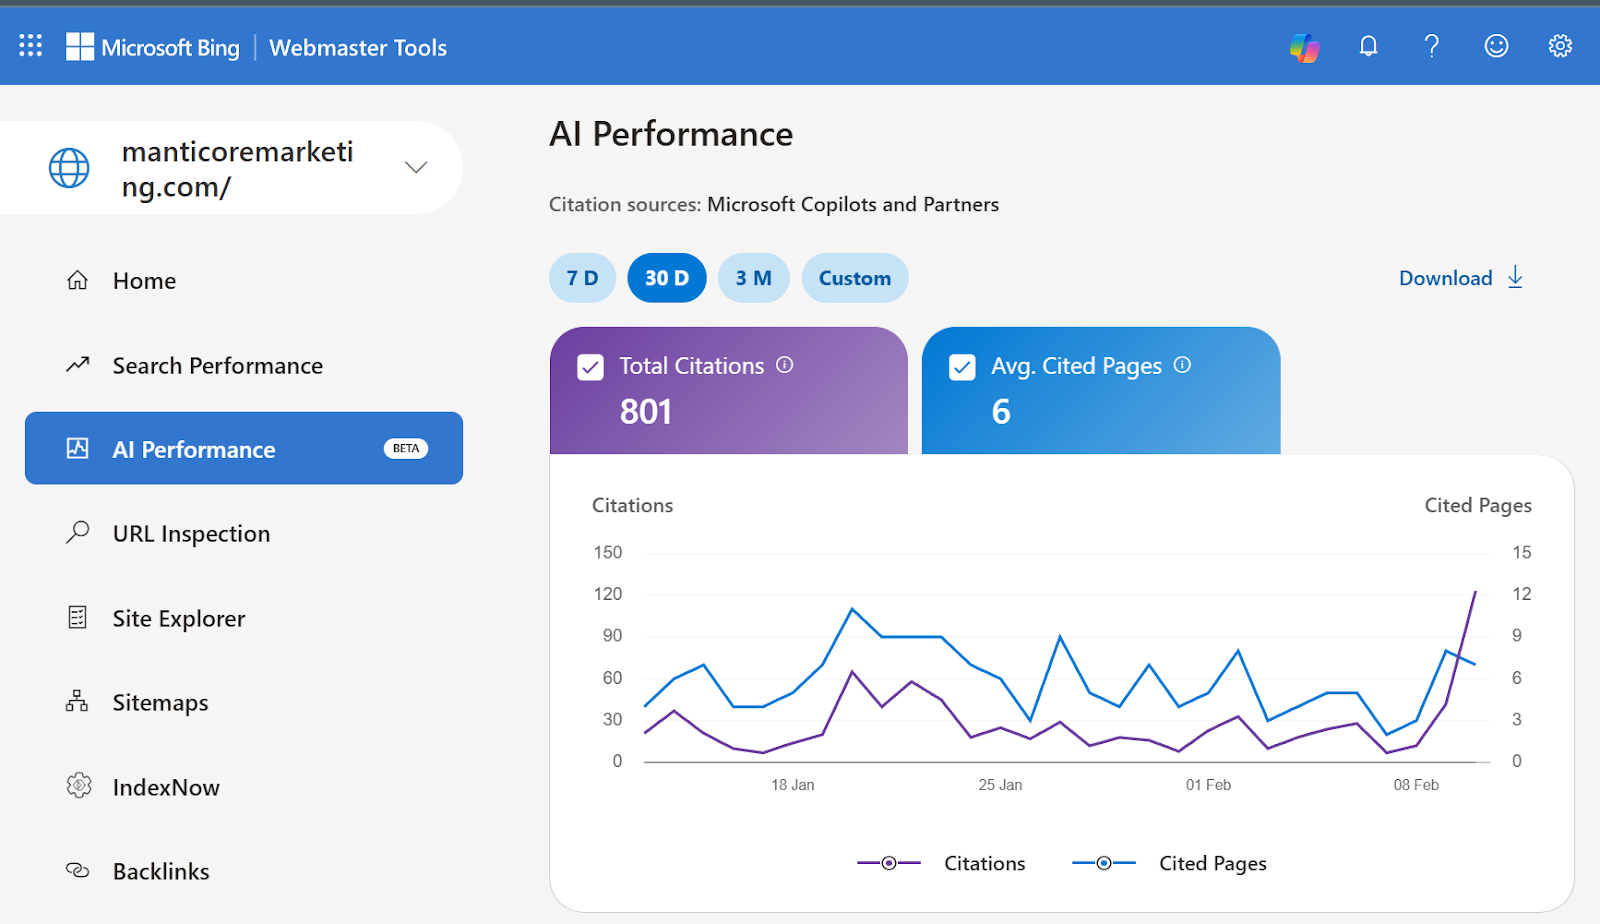Select the 7 D time range

click(582, 278)
